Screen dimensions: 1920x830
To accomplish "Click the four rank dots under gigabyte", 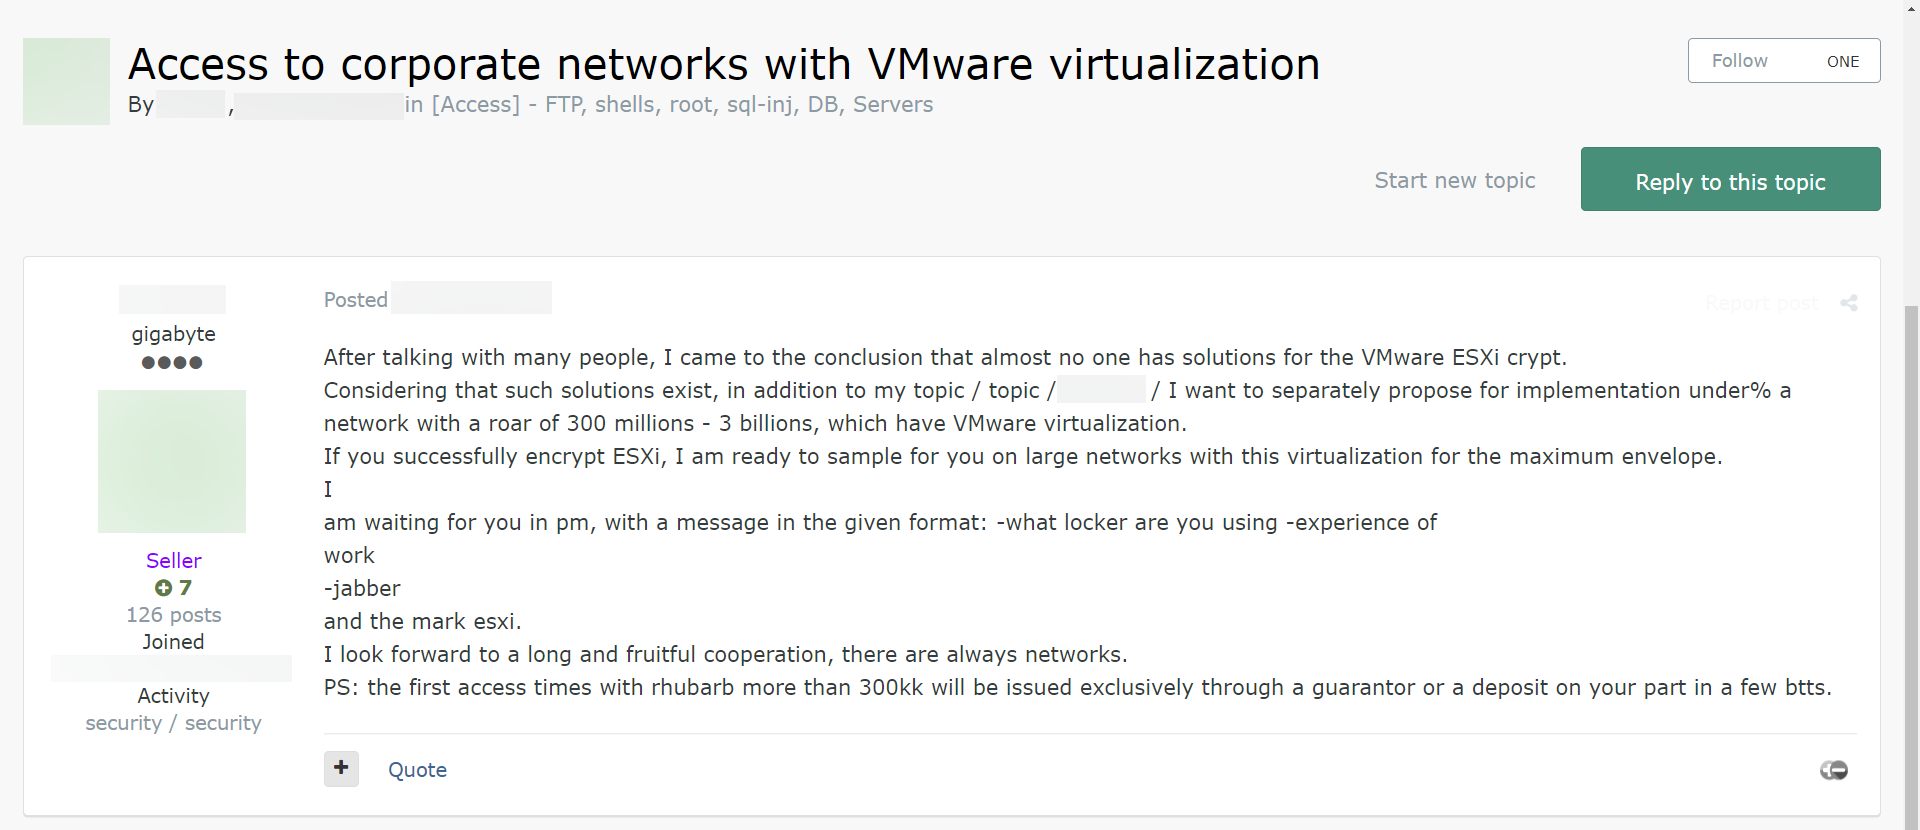I will [x=172, y=363].
